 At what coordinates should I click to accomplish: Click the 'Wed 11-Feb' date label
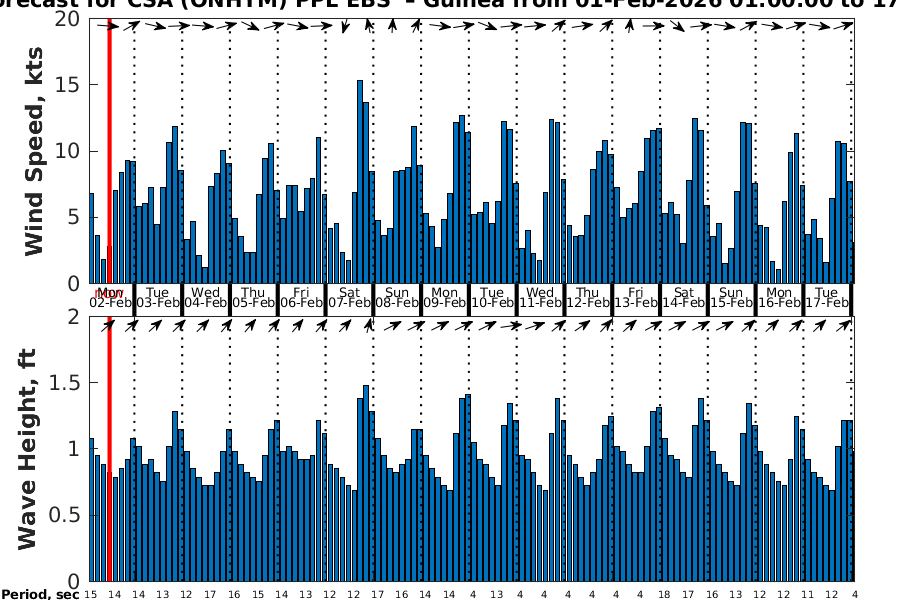(541, 298)
